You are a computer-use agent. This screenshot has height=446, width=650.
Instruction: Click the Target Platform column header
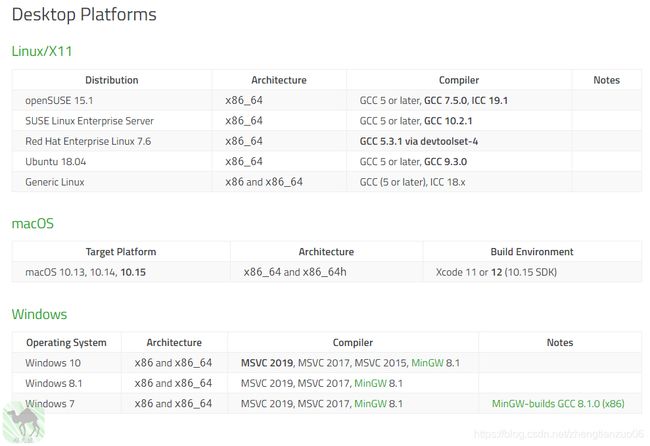(x=121, y=252)
